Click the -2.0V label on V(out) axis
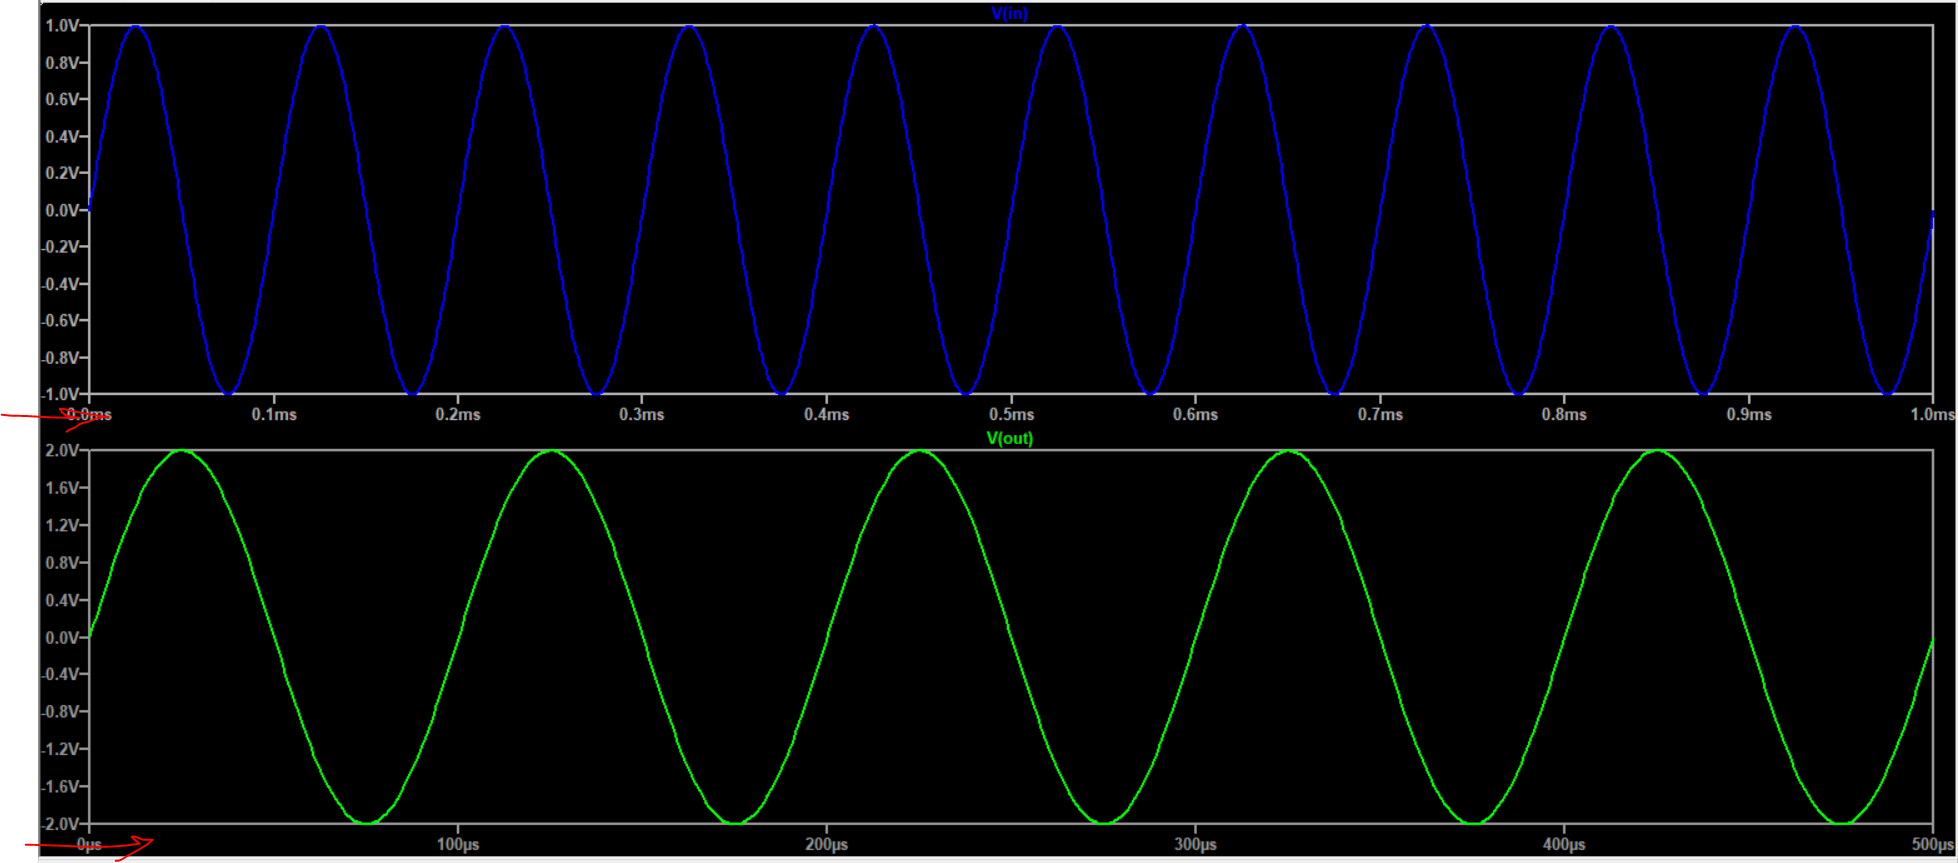 [x=60, y=824]
